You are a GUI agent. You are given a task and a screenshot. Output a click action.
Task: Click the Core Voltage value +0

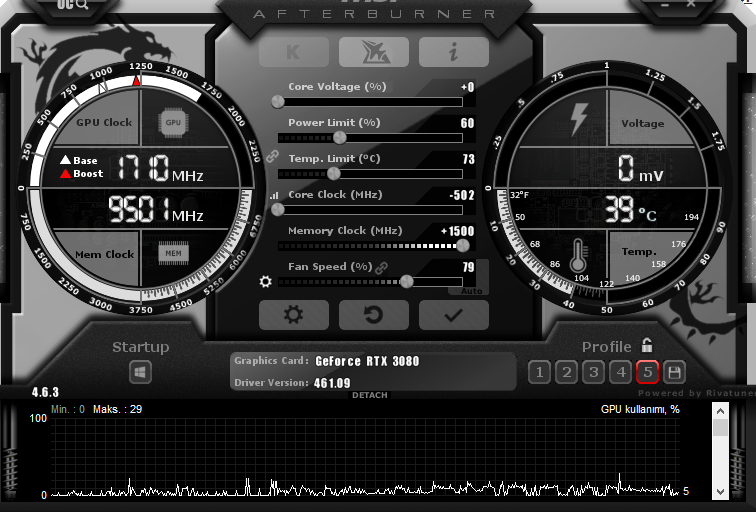coord(468,87)
